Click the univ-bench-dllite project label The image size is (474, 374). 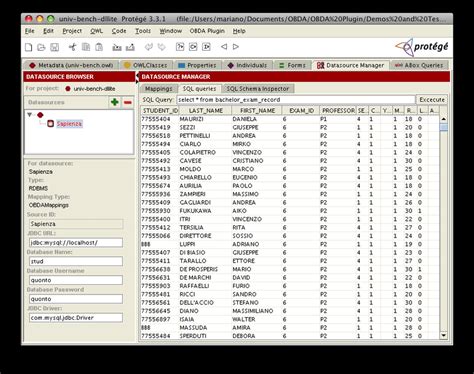(94, 89)
